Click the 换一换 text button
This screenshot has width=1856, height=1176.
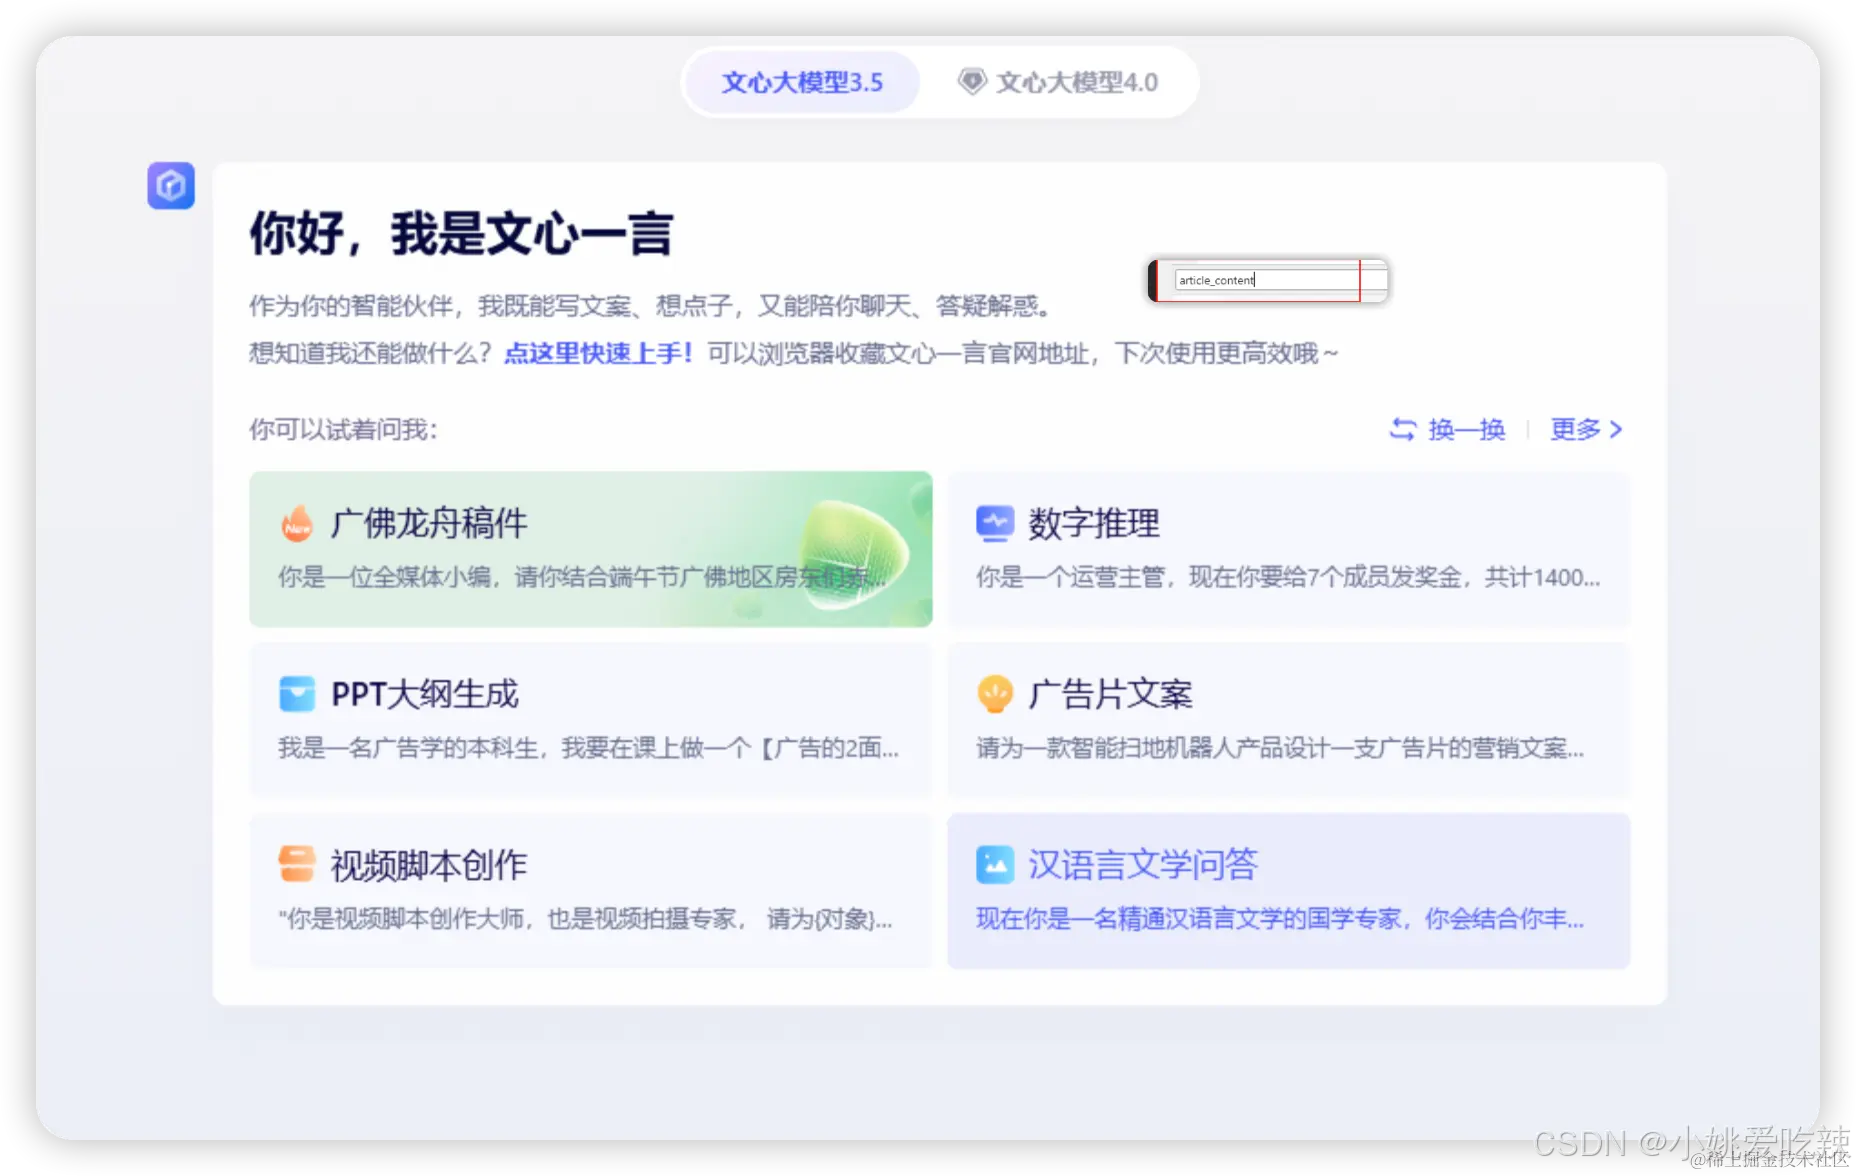pyautogui.click(x=1466, y=429)
